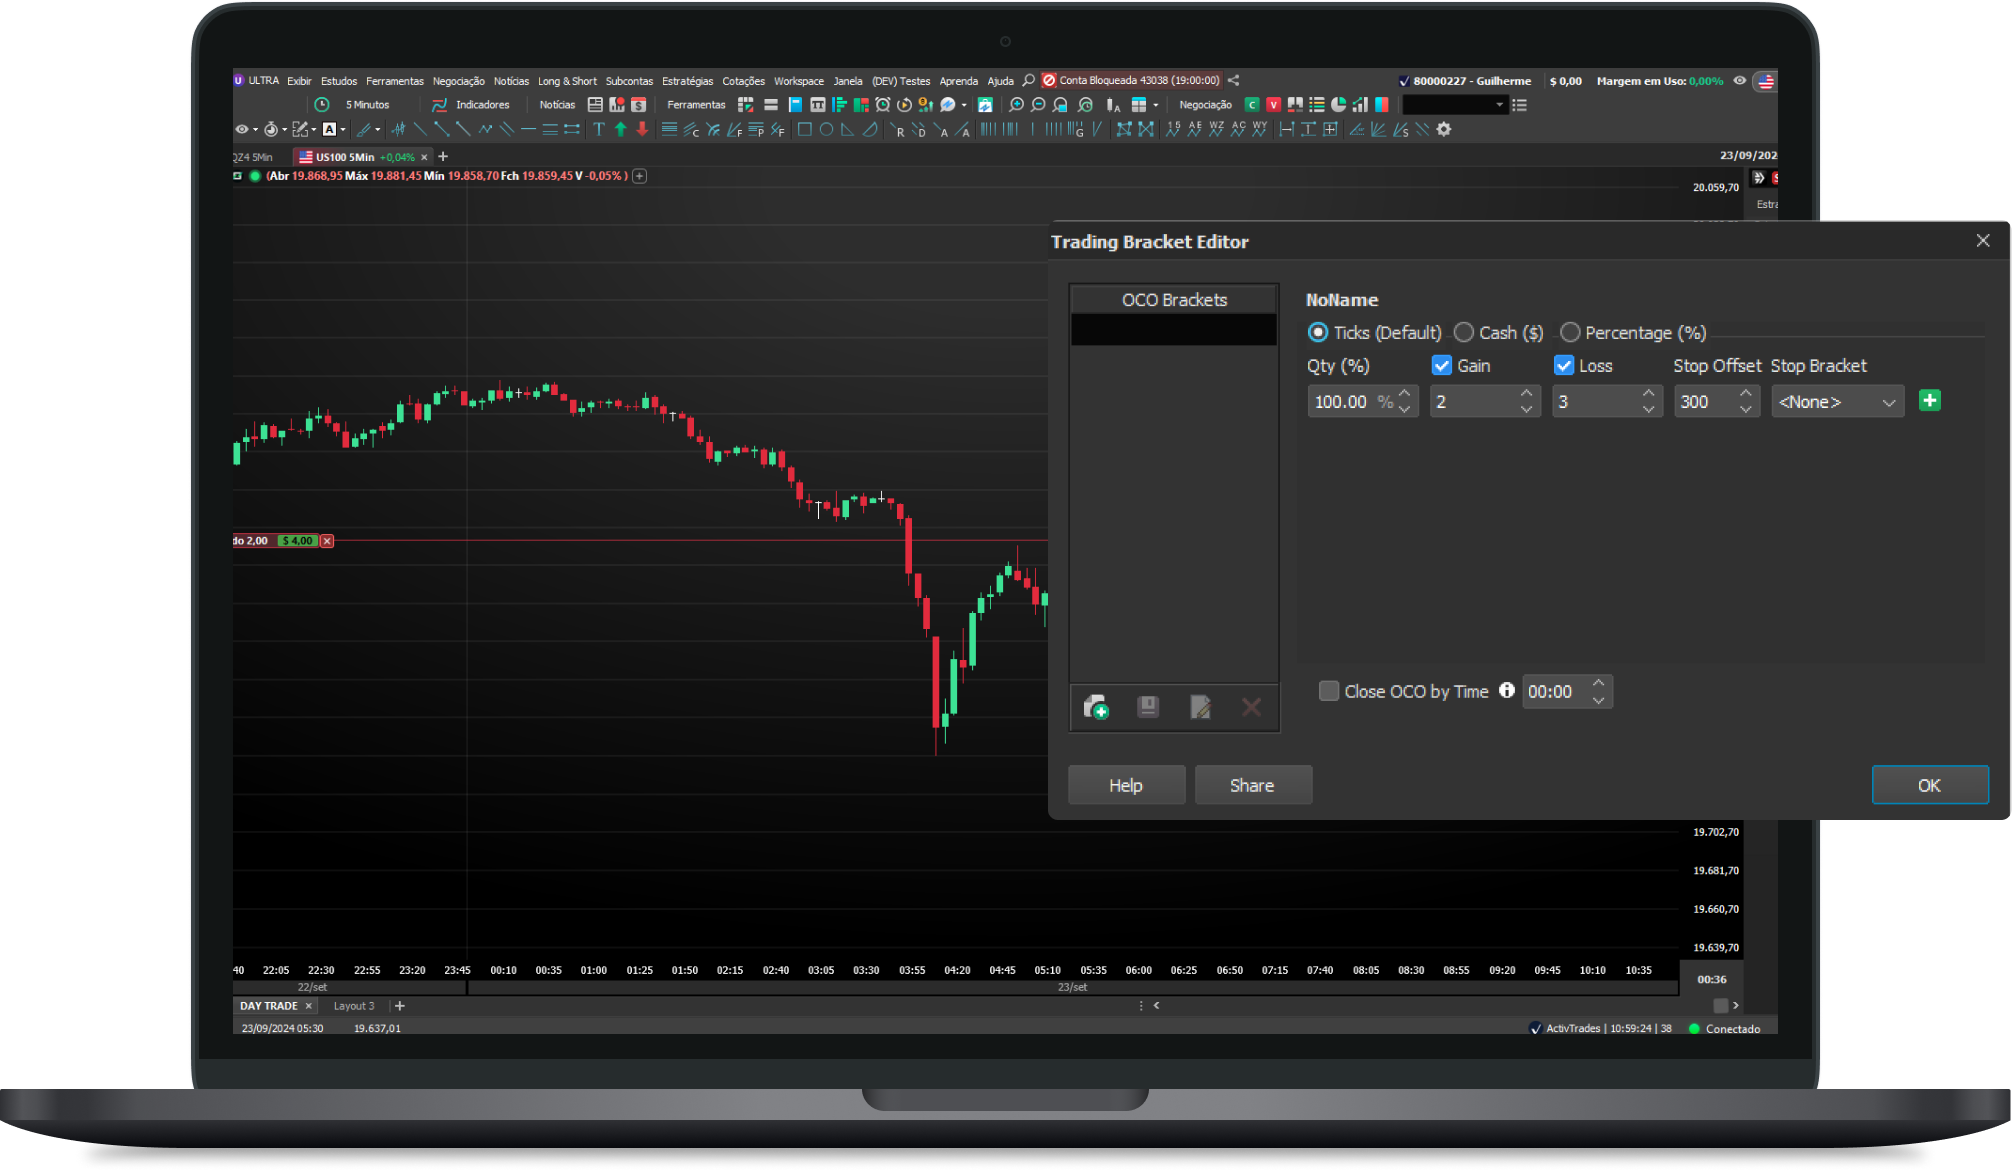Screen dimensions: 2012x1171
Task: Click the Share button
Action: pyautogui.click(x=1253, y=784)
